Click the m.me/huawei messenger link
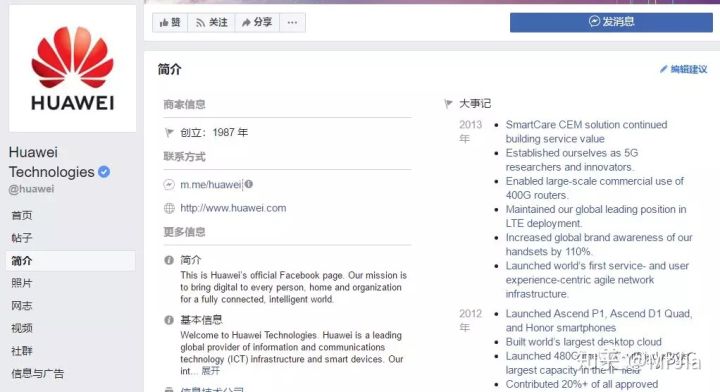The image size is (720, 392). [210, 185]
